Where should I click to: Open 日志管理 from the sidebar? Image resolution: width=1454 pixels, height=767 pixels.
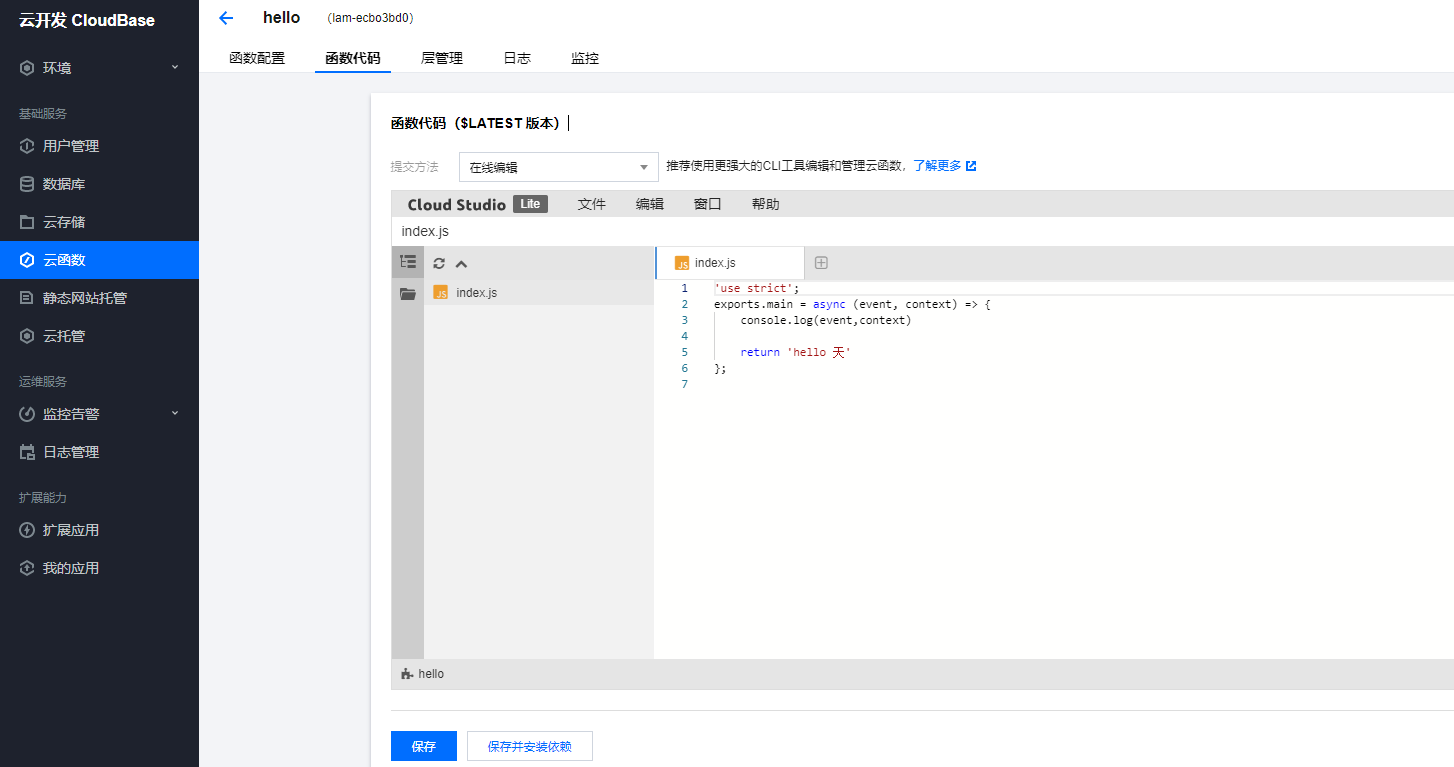click(x=72, y=451)
